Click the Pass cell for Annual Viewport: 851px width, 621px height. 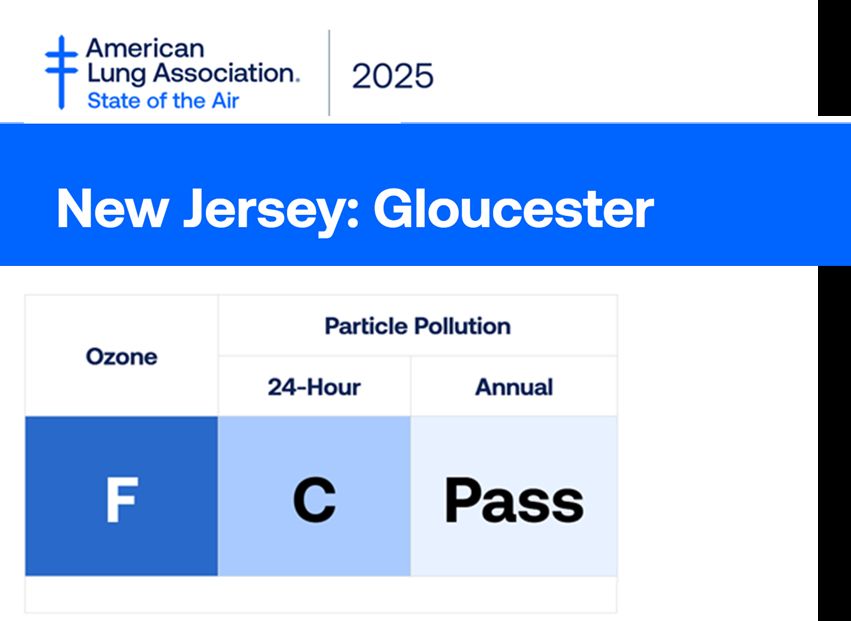[514, 497]
